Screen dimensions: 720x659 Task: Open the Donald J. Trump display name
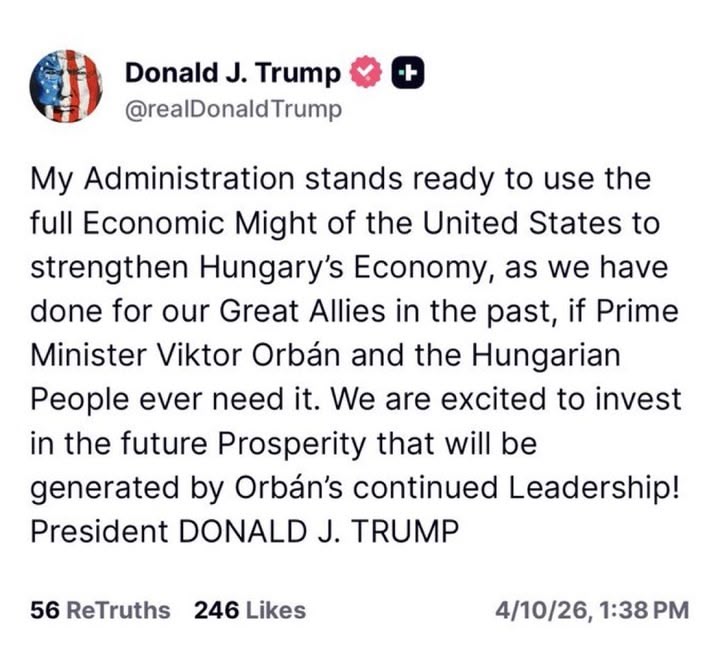tap(233, 72)
